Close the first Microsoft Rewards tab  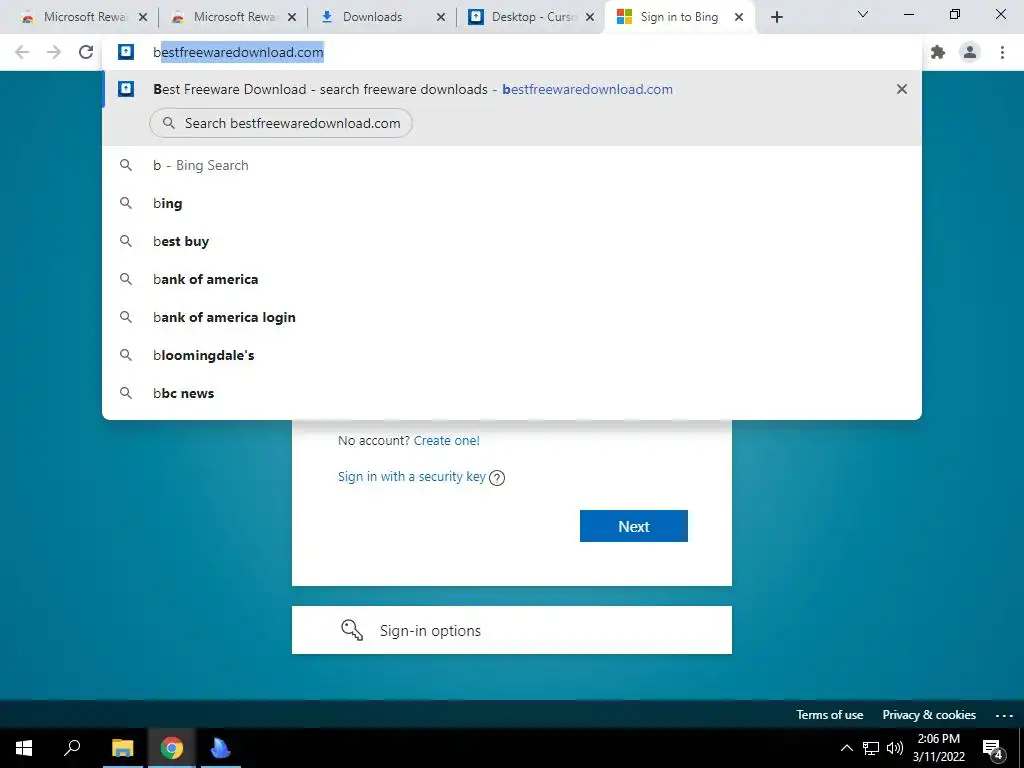[x=143, y=17]
